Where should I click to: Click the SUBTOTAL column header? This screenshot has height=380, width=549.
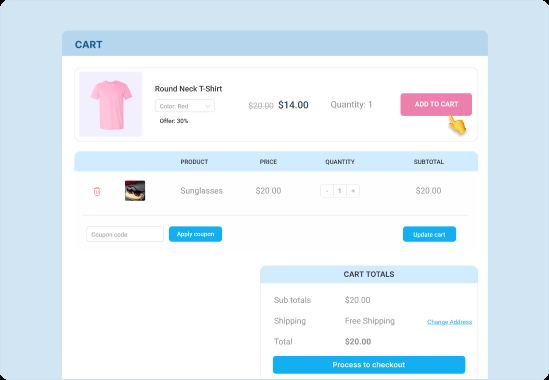click(429, 162)
